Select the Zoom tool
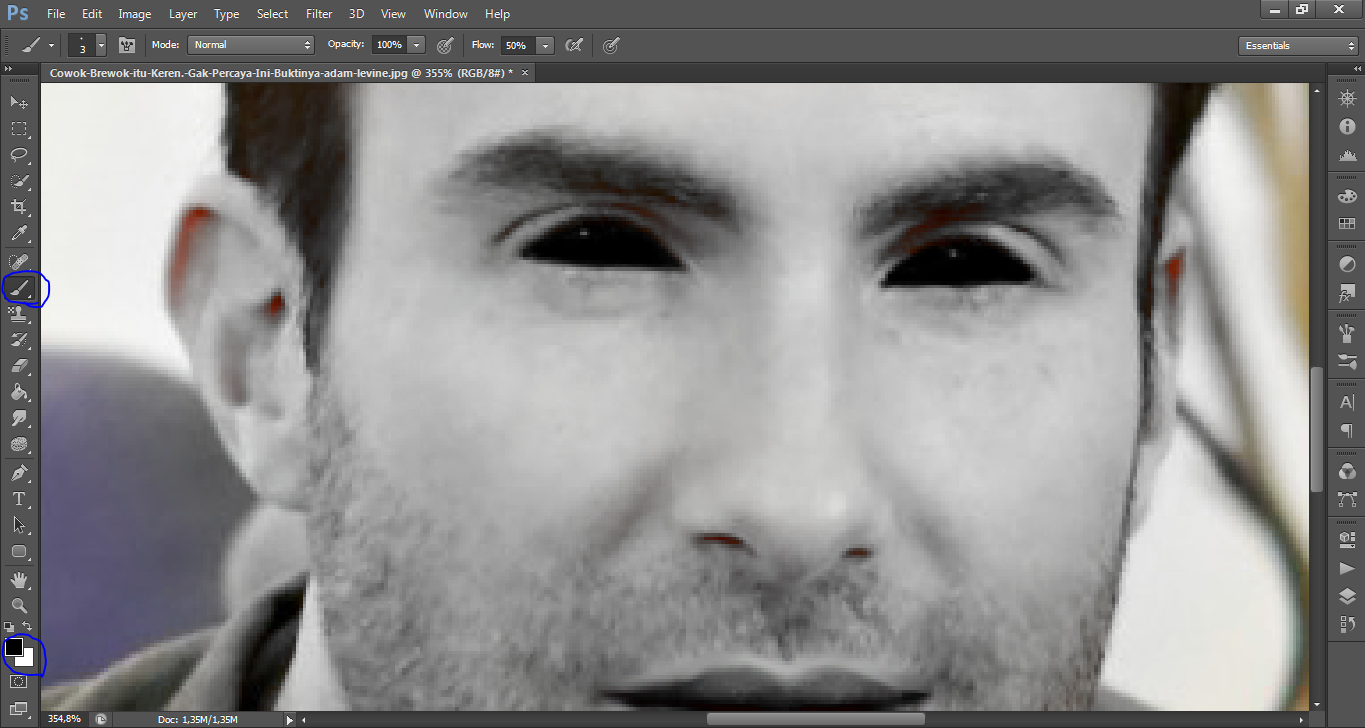 point(19,605)
